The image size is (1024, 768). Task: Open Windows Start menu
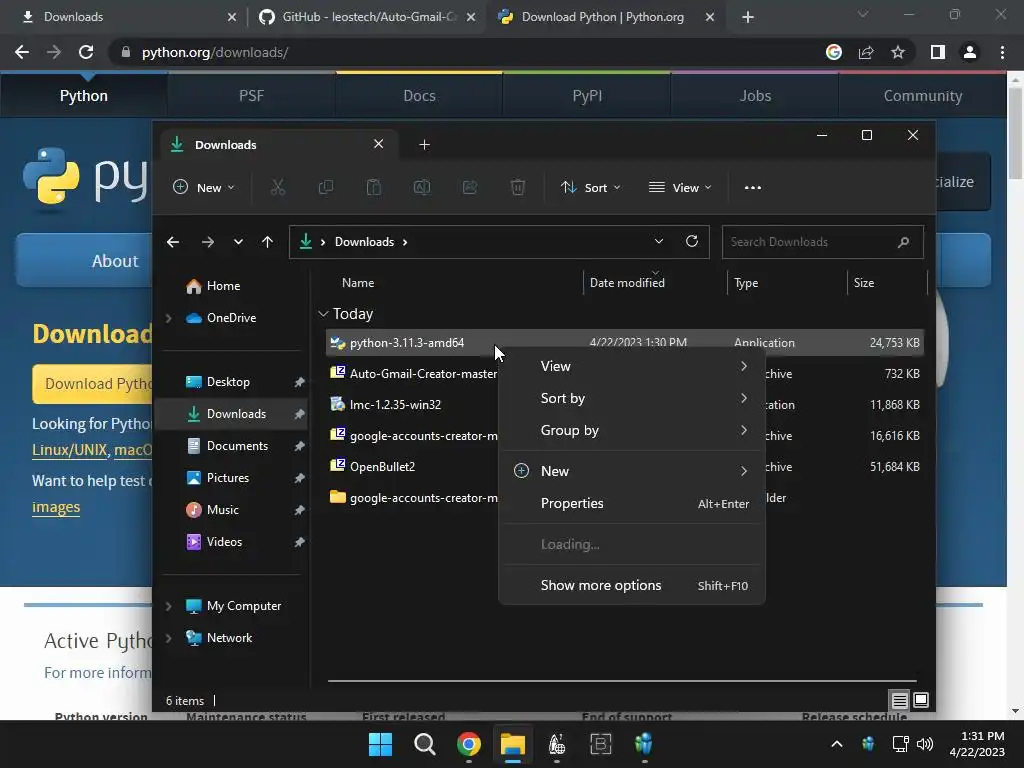(380, 744)
